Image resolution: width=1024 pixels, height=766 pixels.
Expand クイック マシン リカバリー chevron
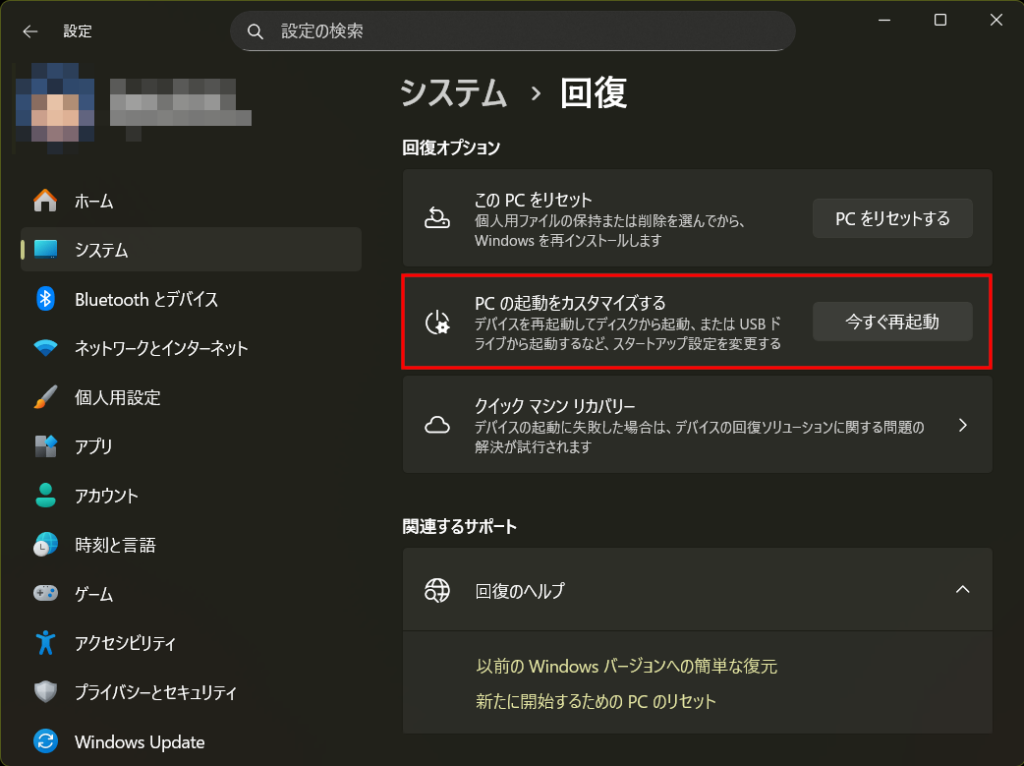point(963,426)
